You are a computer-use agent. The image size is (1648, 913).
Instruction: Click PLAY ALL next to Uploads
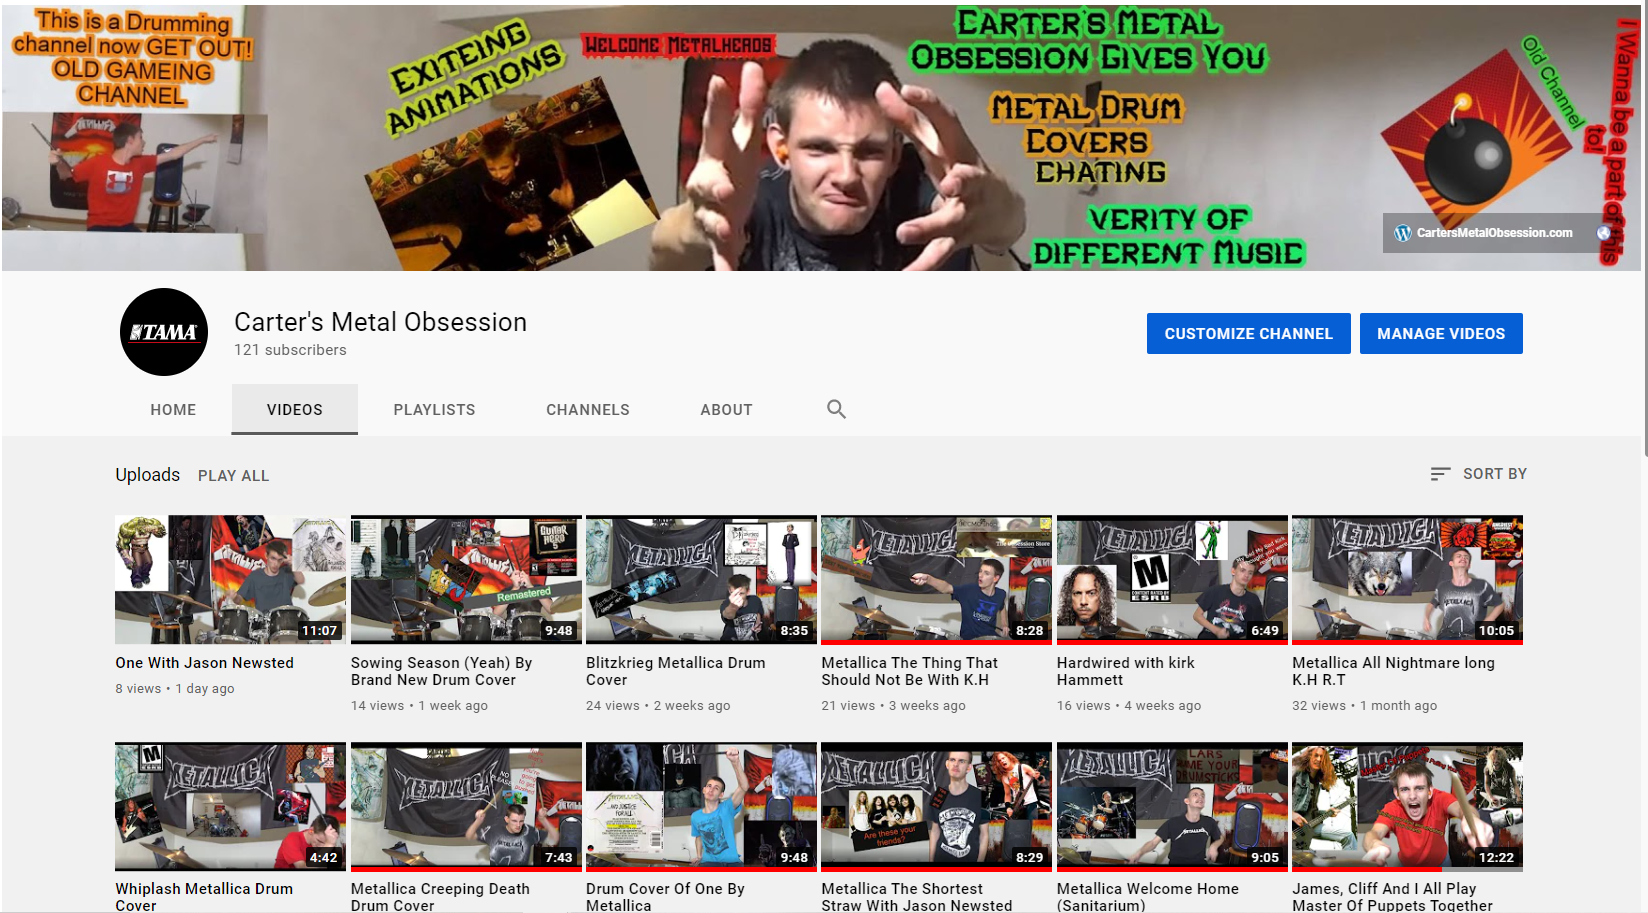[x=234, y=476]
